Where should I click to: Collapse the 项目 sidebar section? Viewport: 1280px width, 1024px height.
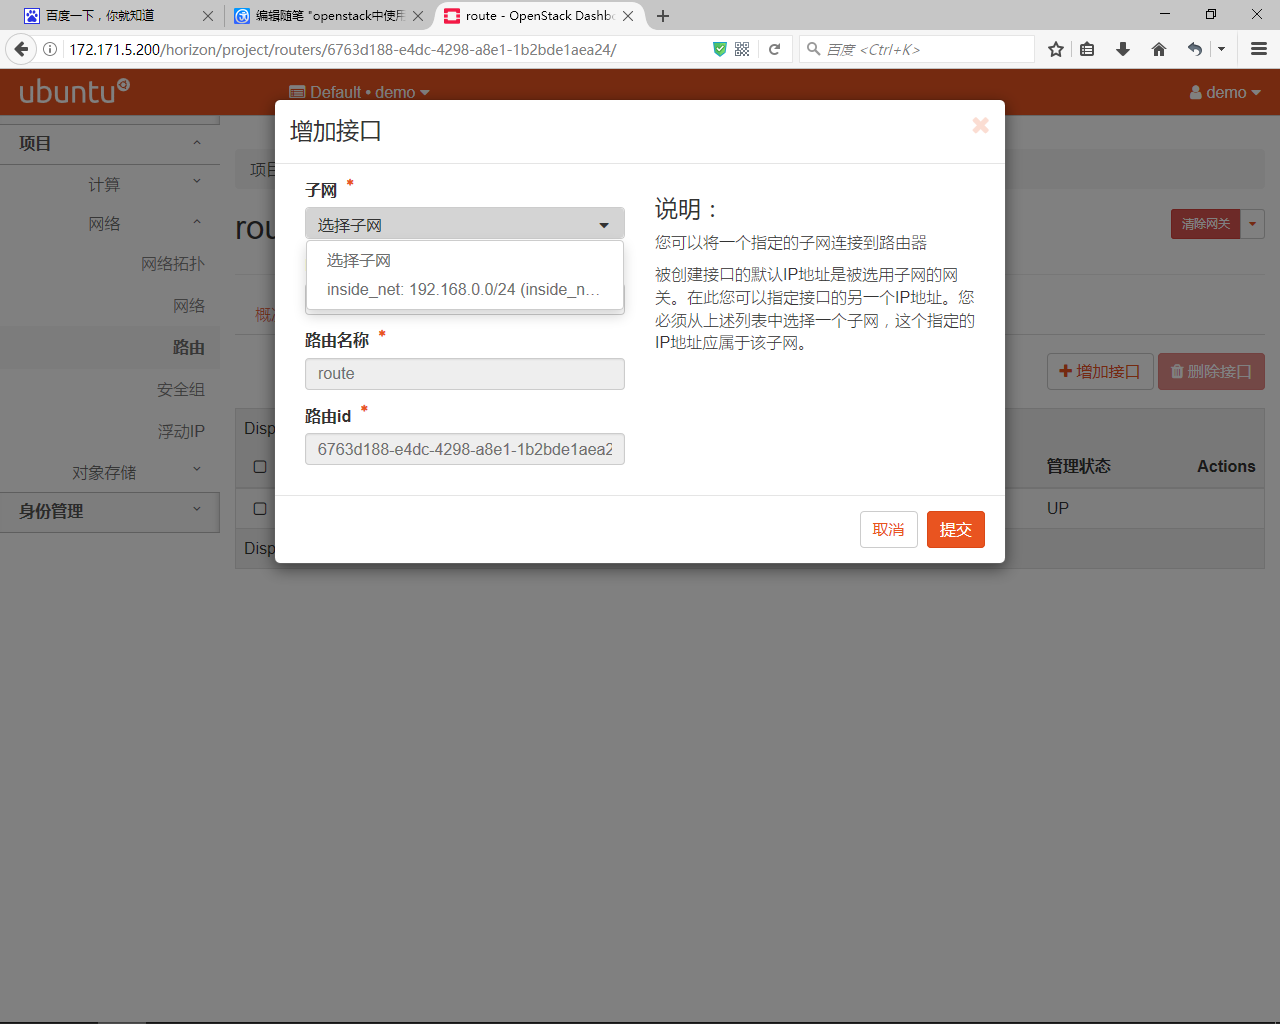click(110, 144)
